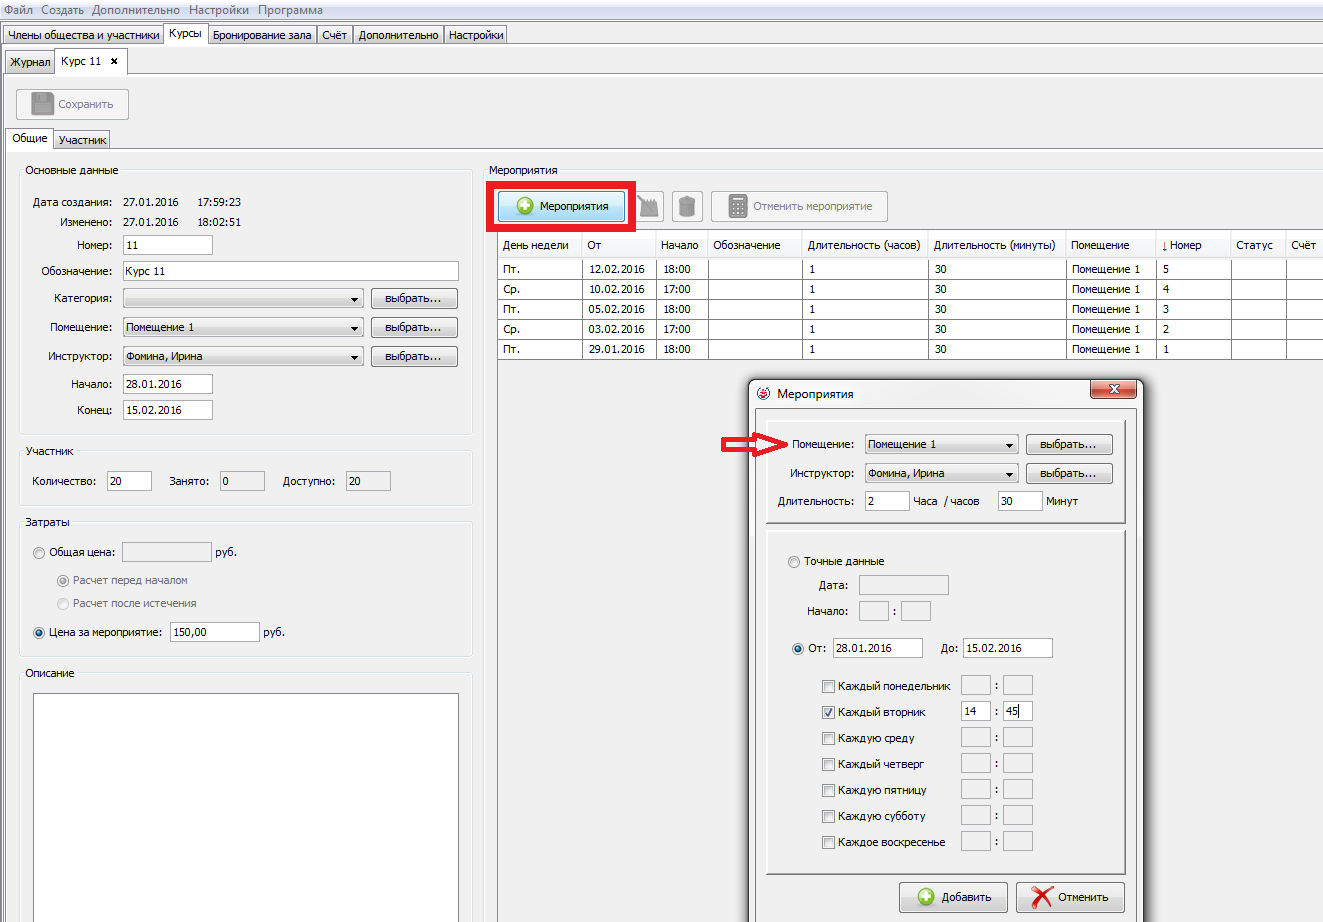The image size is (1323, 922).
Task: Switch to Участник sub-tab
Action: point(82,140)
